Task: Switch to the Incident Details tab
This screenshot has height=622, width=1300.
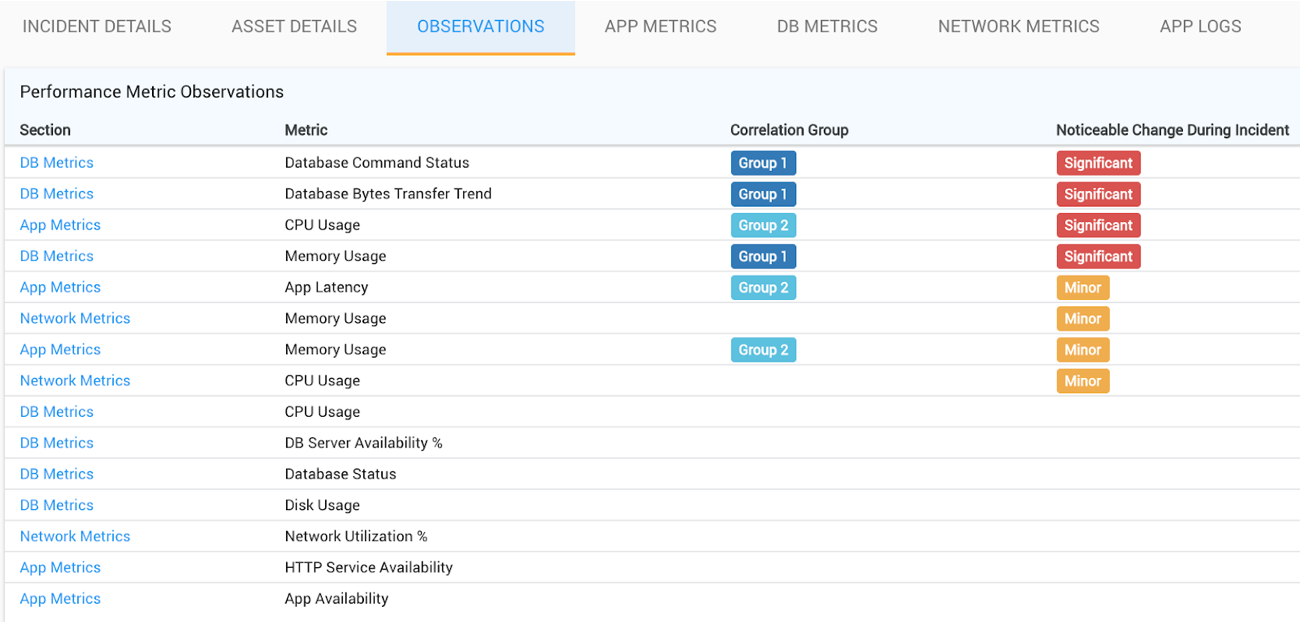Action: (x=97, y=27)
